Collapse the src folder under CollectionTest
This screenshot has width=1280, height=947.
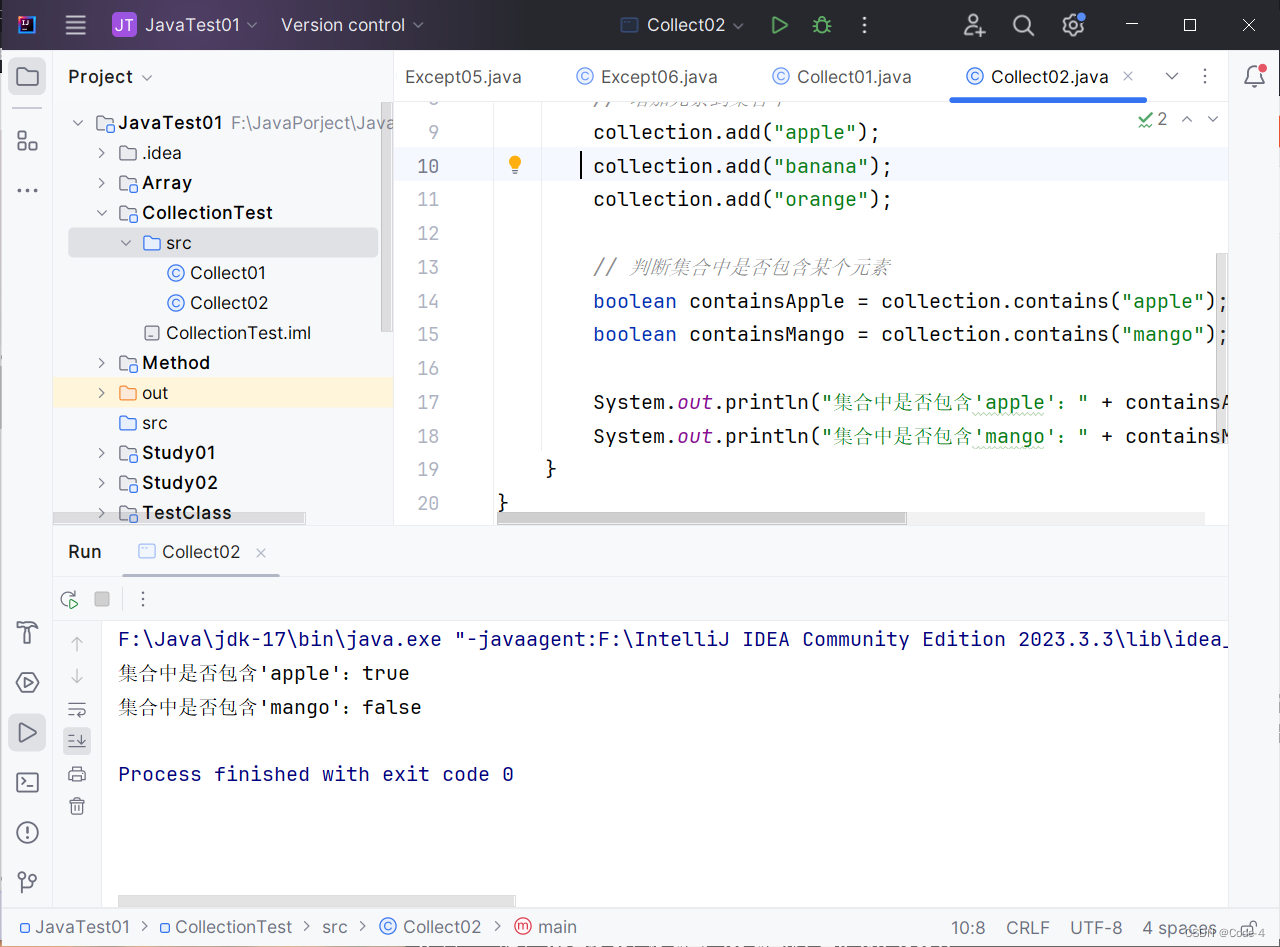(126, 243)
